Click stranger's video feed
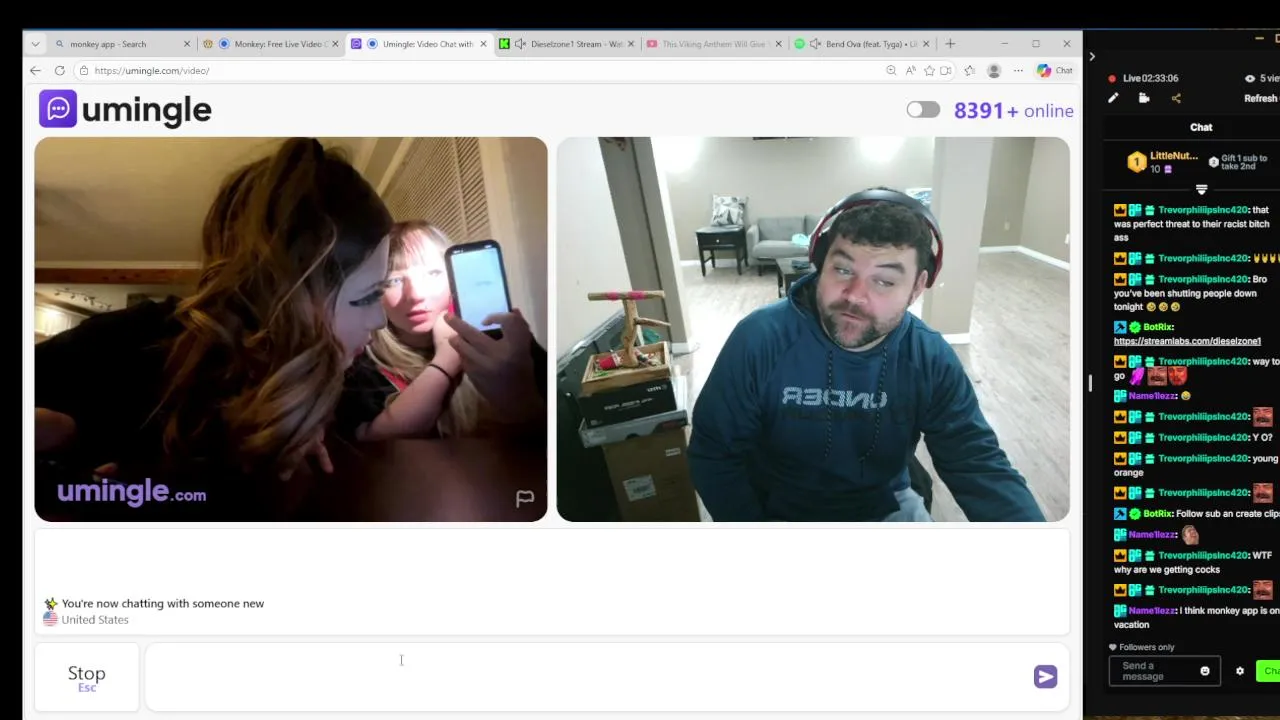The height and width of the screenshot is (720, 1280). click(x=291, y=329)
